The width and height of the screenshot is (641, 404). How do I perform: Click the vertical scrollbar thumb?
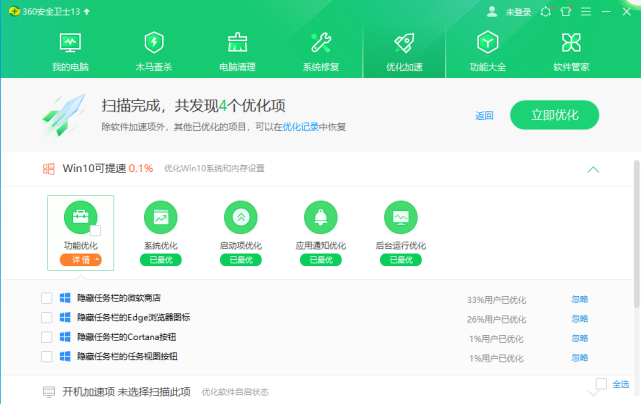(637, 233)
